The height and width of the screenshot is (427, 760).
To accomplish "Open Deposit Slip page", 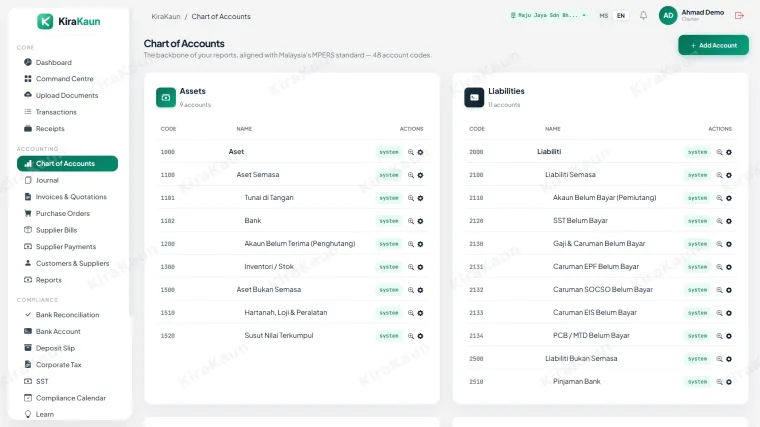I will 49,348.
